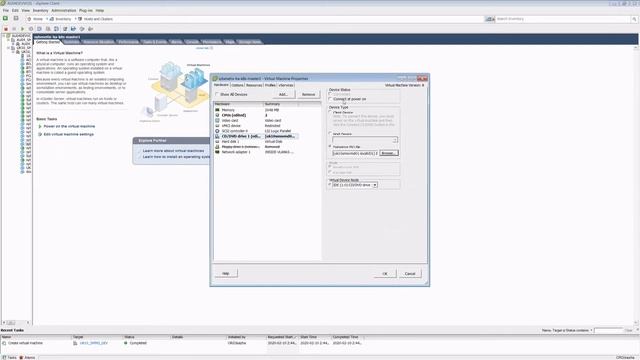Viewport: 640px width, 360px height.
Task: Click the Datastore ISO file path field
Action: click(x=355, y=153)
